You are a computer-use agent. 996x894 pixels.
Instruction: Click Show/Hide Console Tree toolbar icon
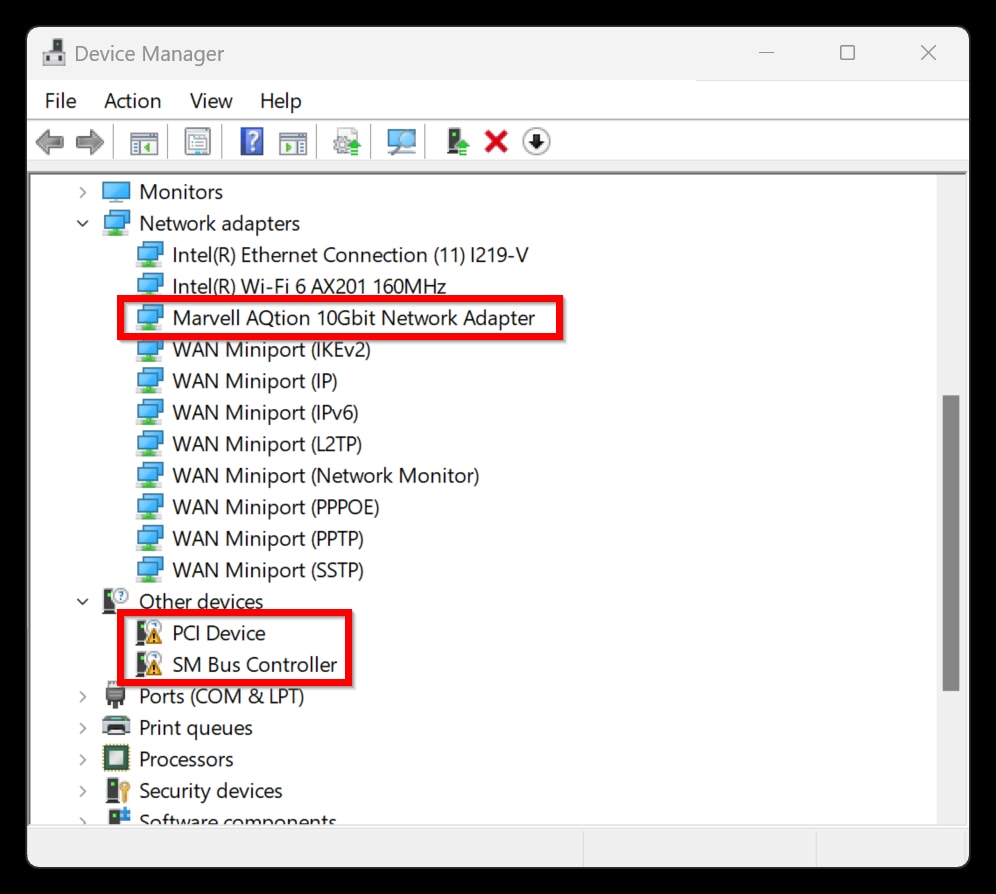(x=144, y=142)
